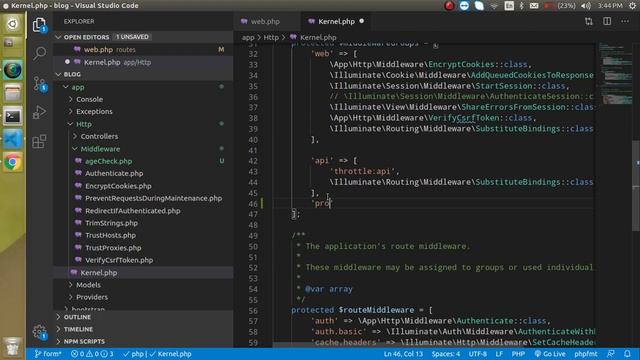Viewport: 640px width, 360px height.
Task: Click the red recorder icon in top panel
Action: 449,6
